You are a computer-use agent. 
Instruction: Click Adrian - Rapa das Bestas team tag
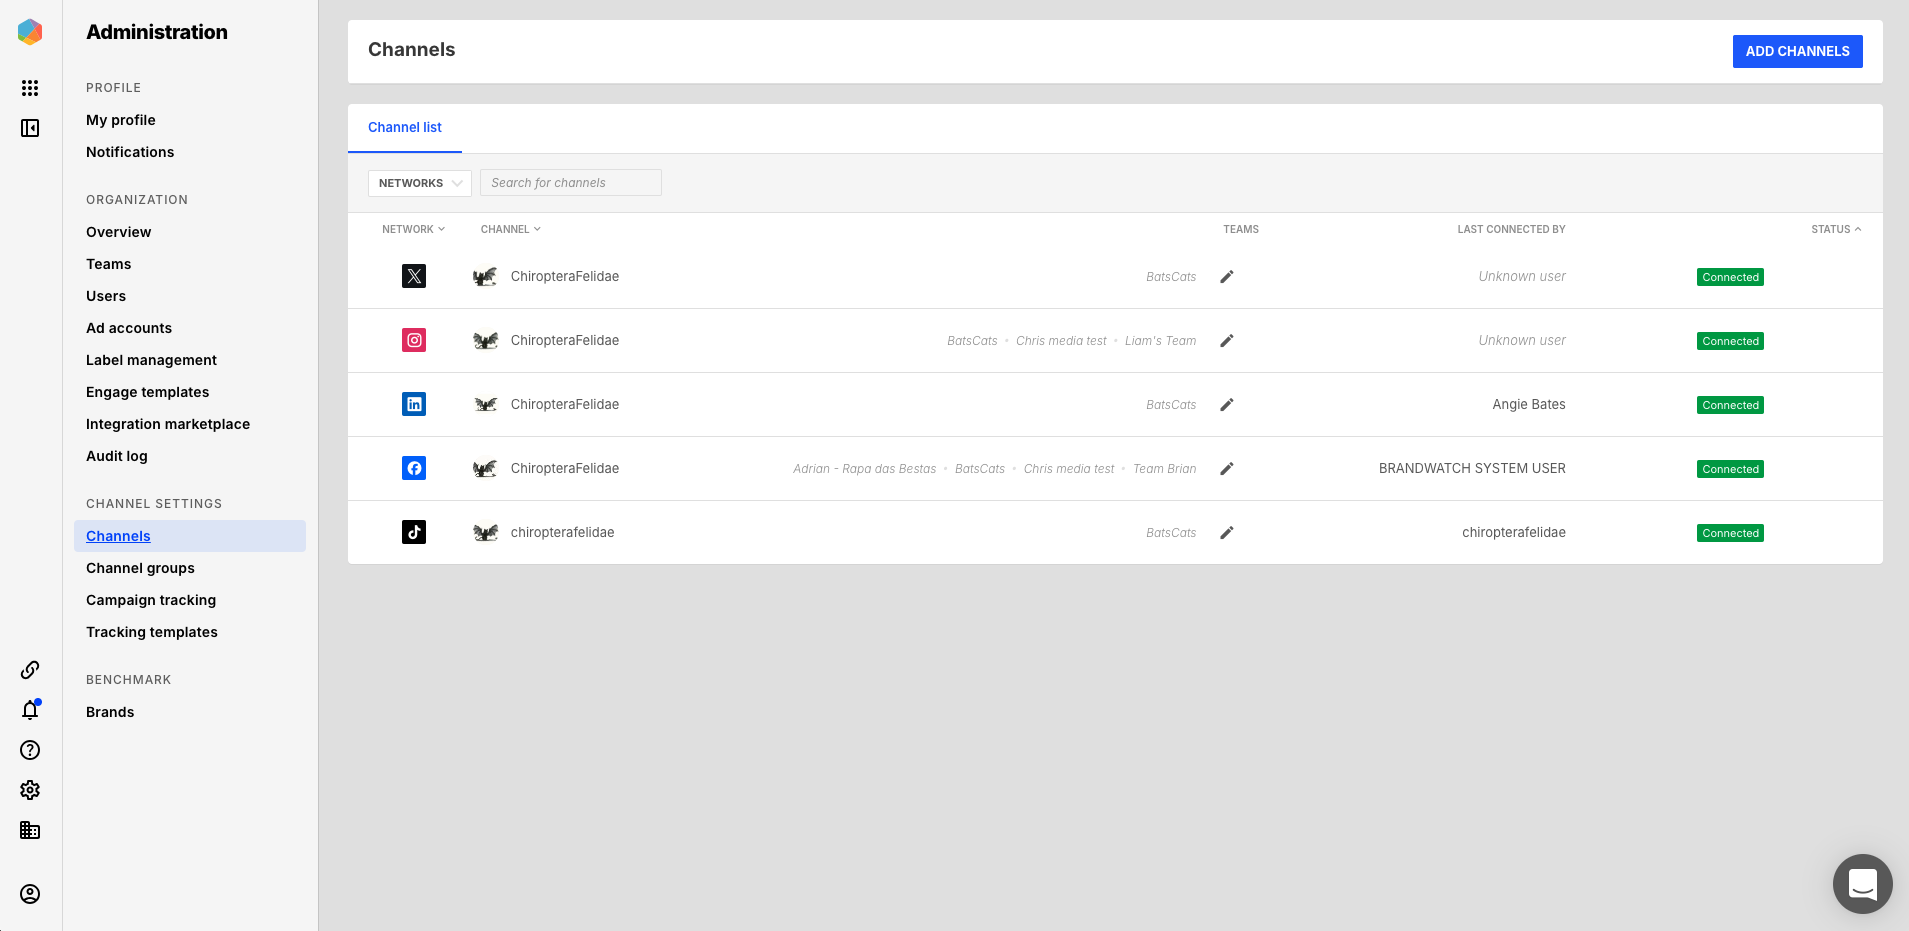tap(865, 469)
